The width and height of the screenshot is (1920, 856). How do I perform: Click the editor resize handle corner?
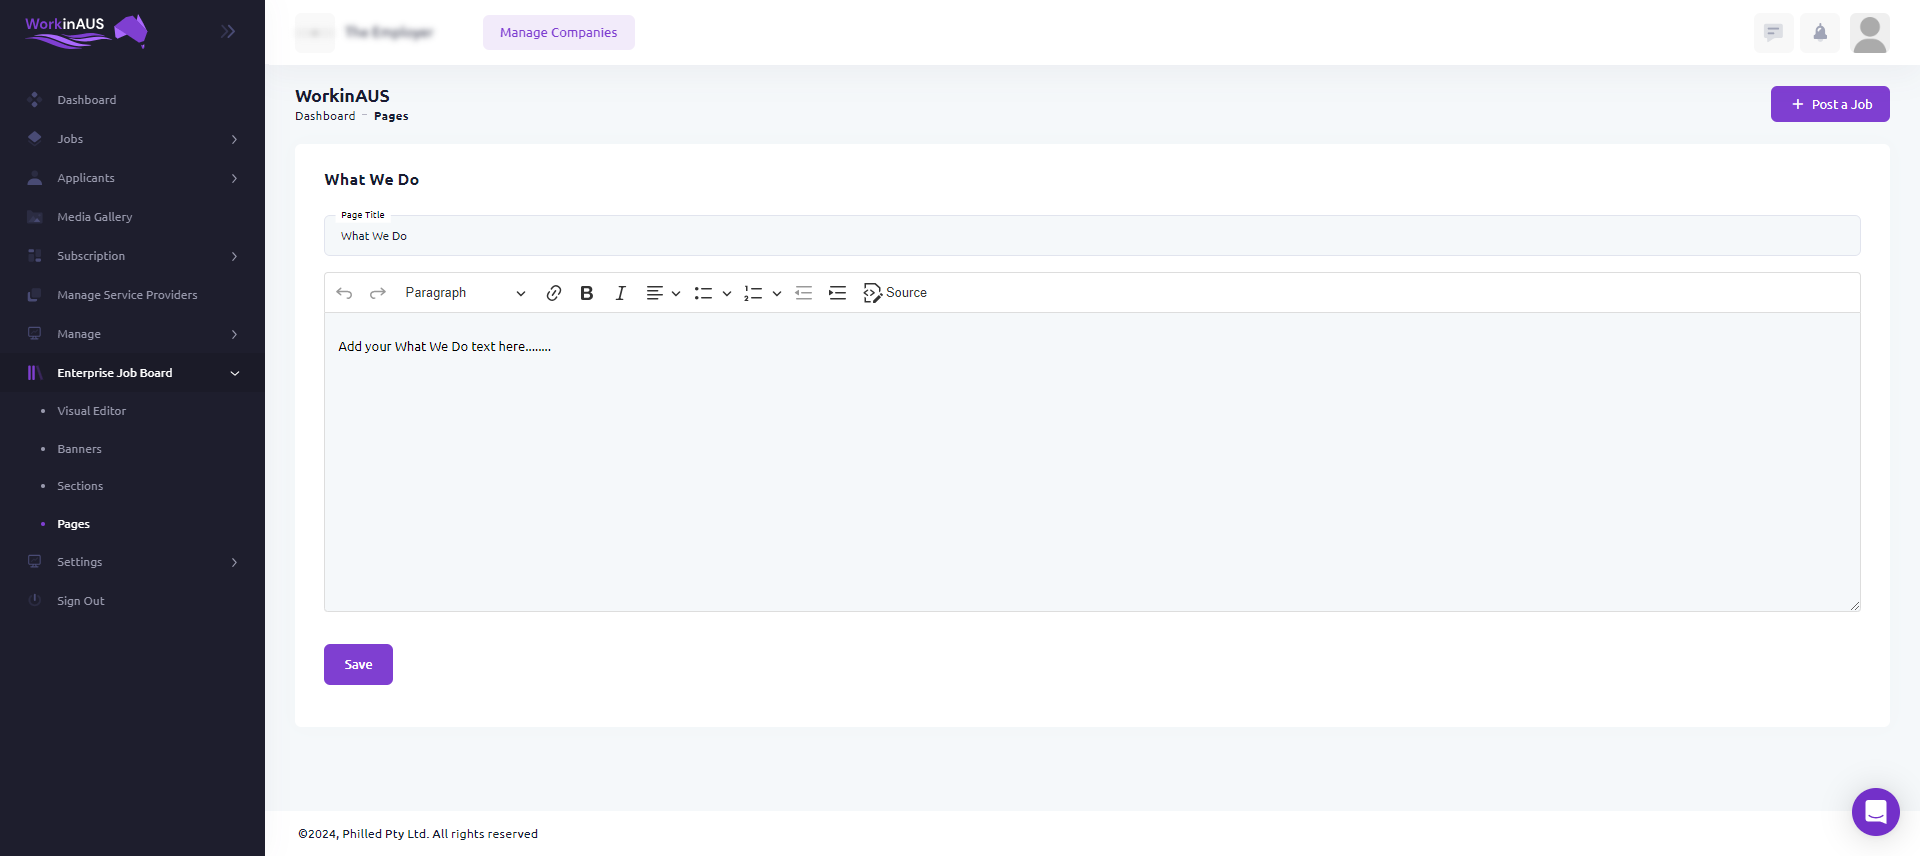pyautogui.click(x=1854, y=605)
